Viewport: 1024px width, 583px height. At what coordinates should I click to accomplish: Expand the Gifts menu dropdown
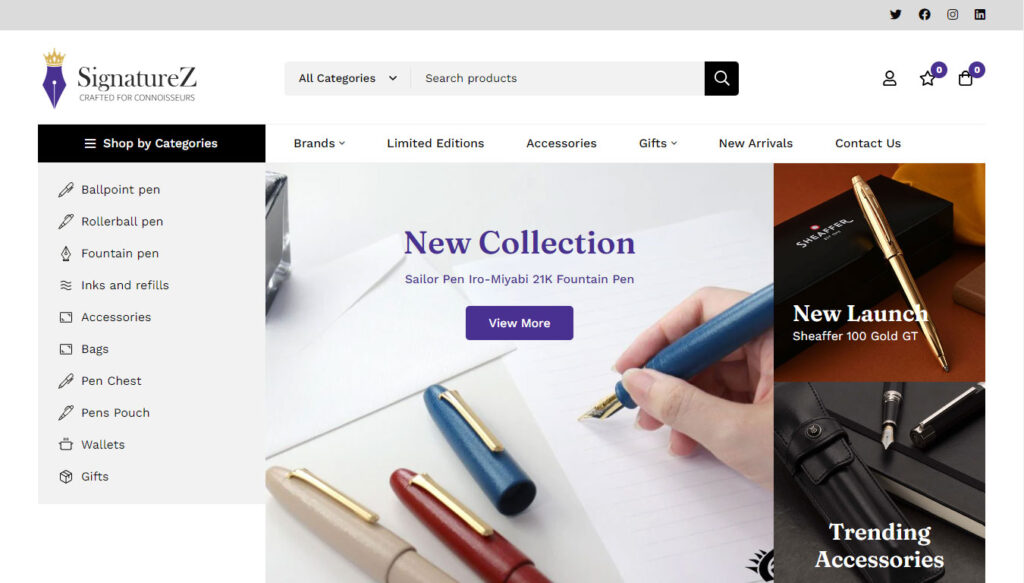[x=658, y=143]
